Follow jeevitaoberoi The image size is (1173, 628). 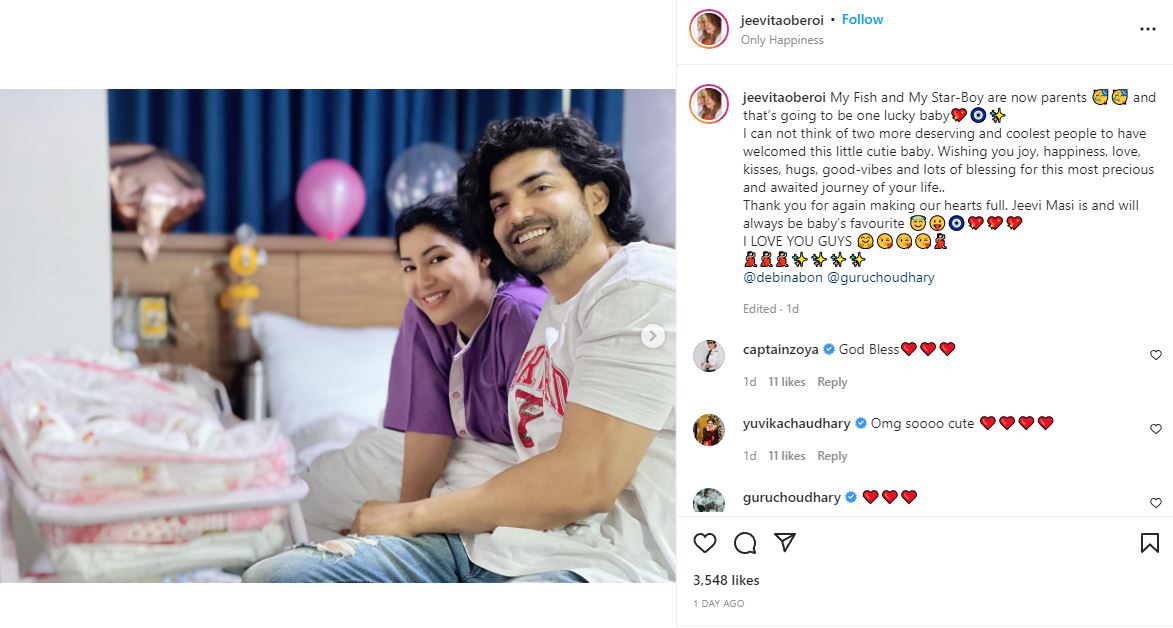[x=862, y=19]
